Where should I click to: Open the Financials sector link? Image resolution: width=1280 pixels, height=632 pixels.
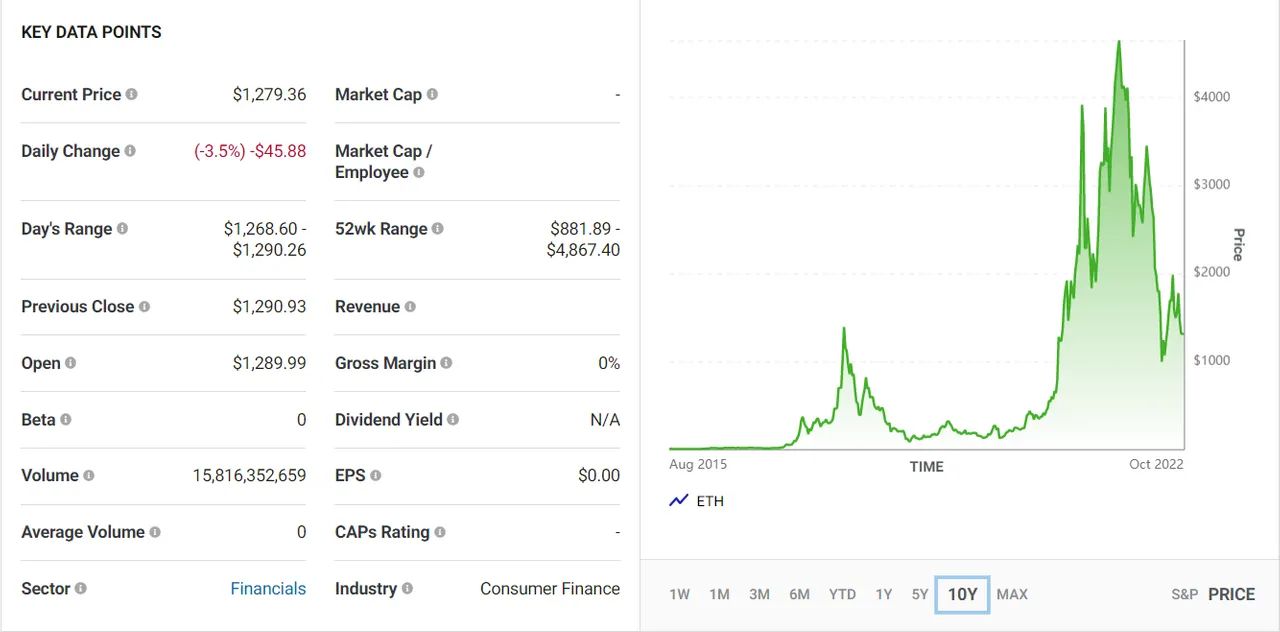268,588
